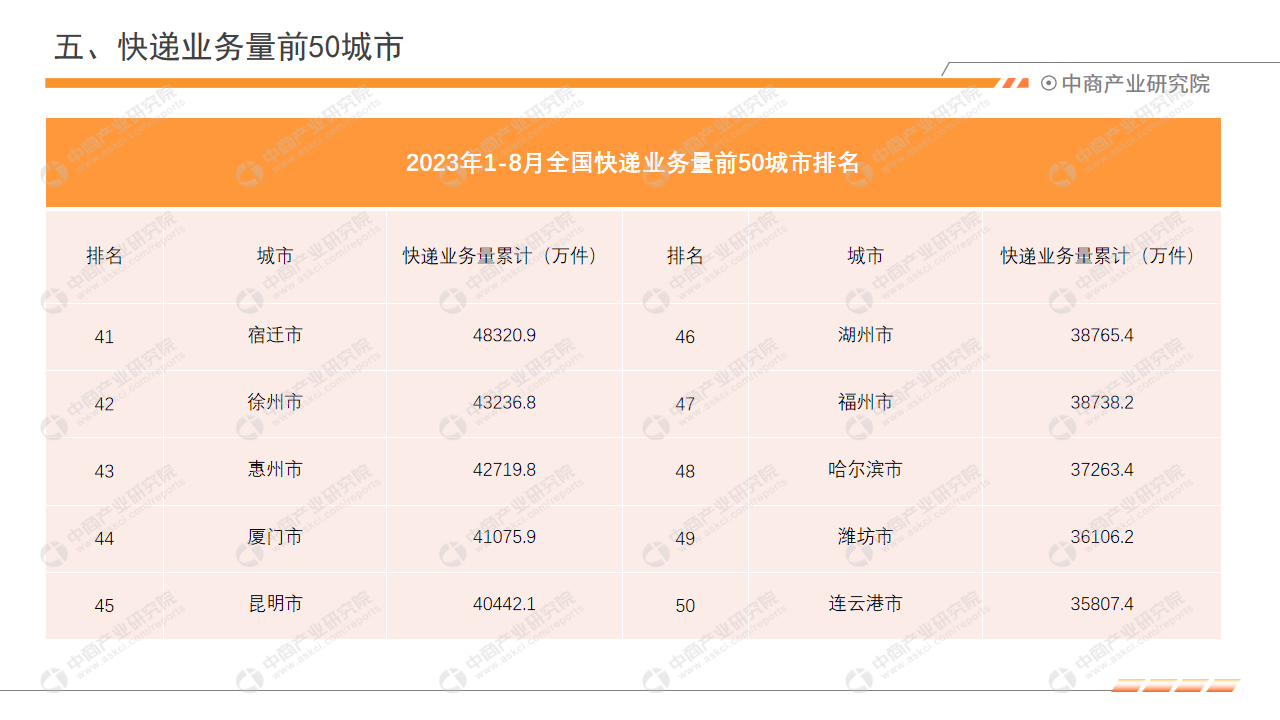The image size is (1280, 720).
Task: Select the left 排名 column header
Action: tap(104, 256)
